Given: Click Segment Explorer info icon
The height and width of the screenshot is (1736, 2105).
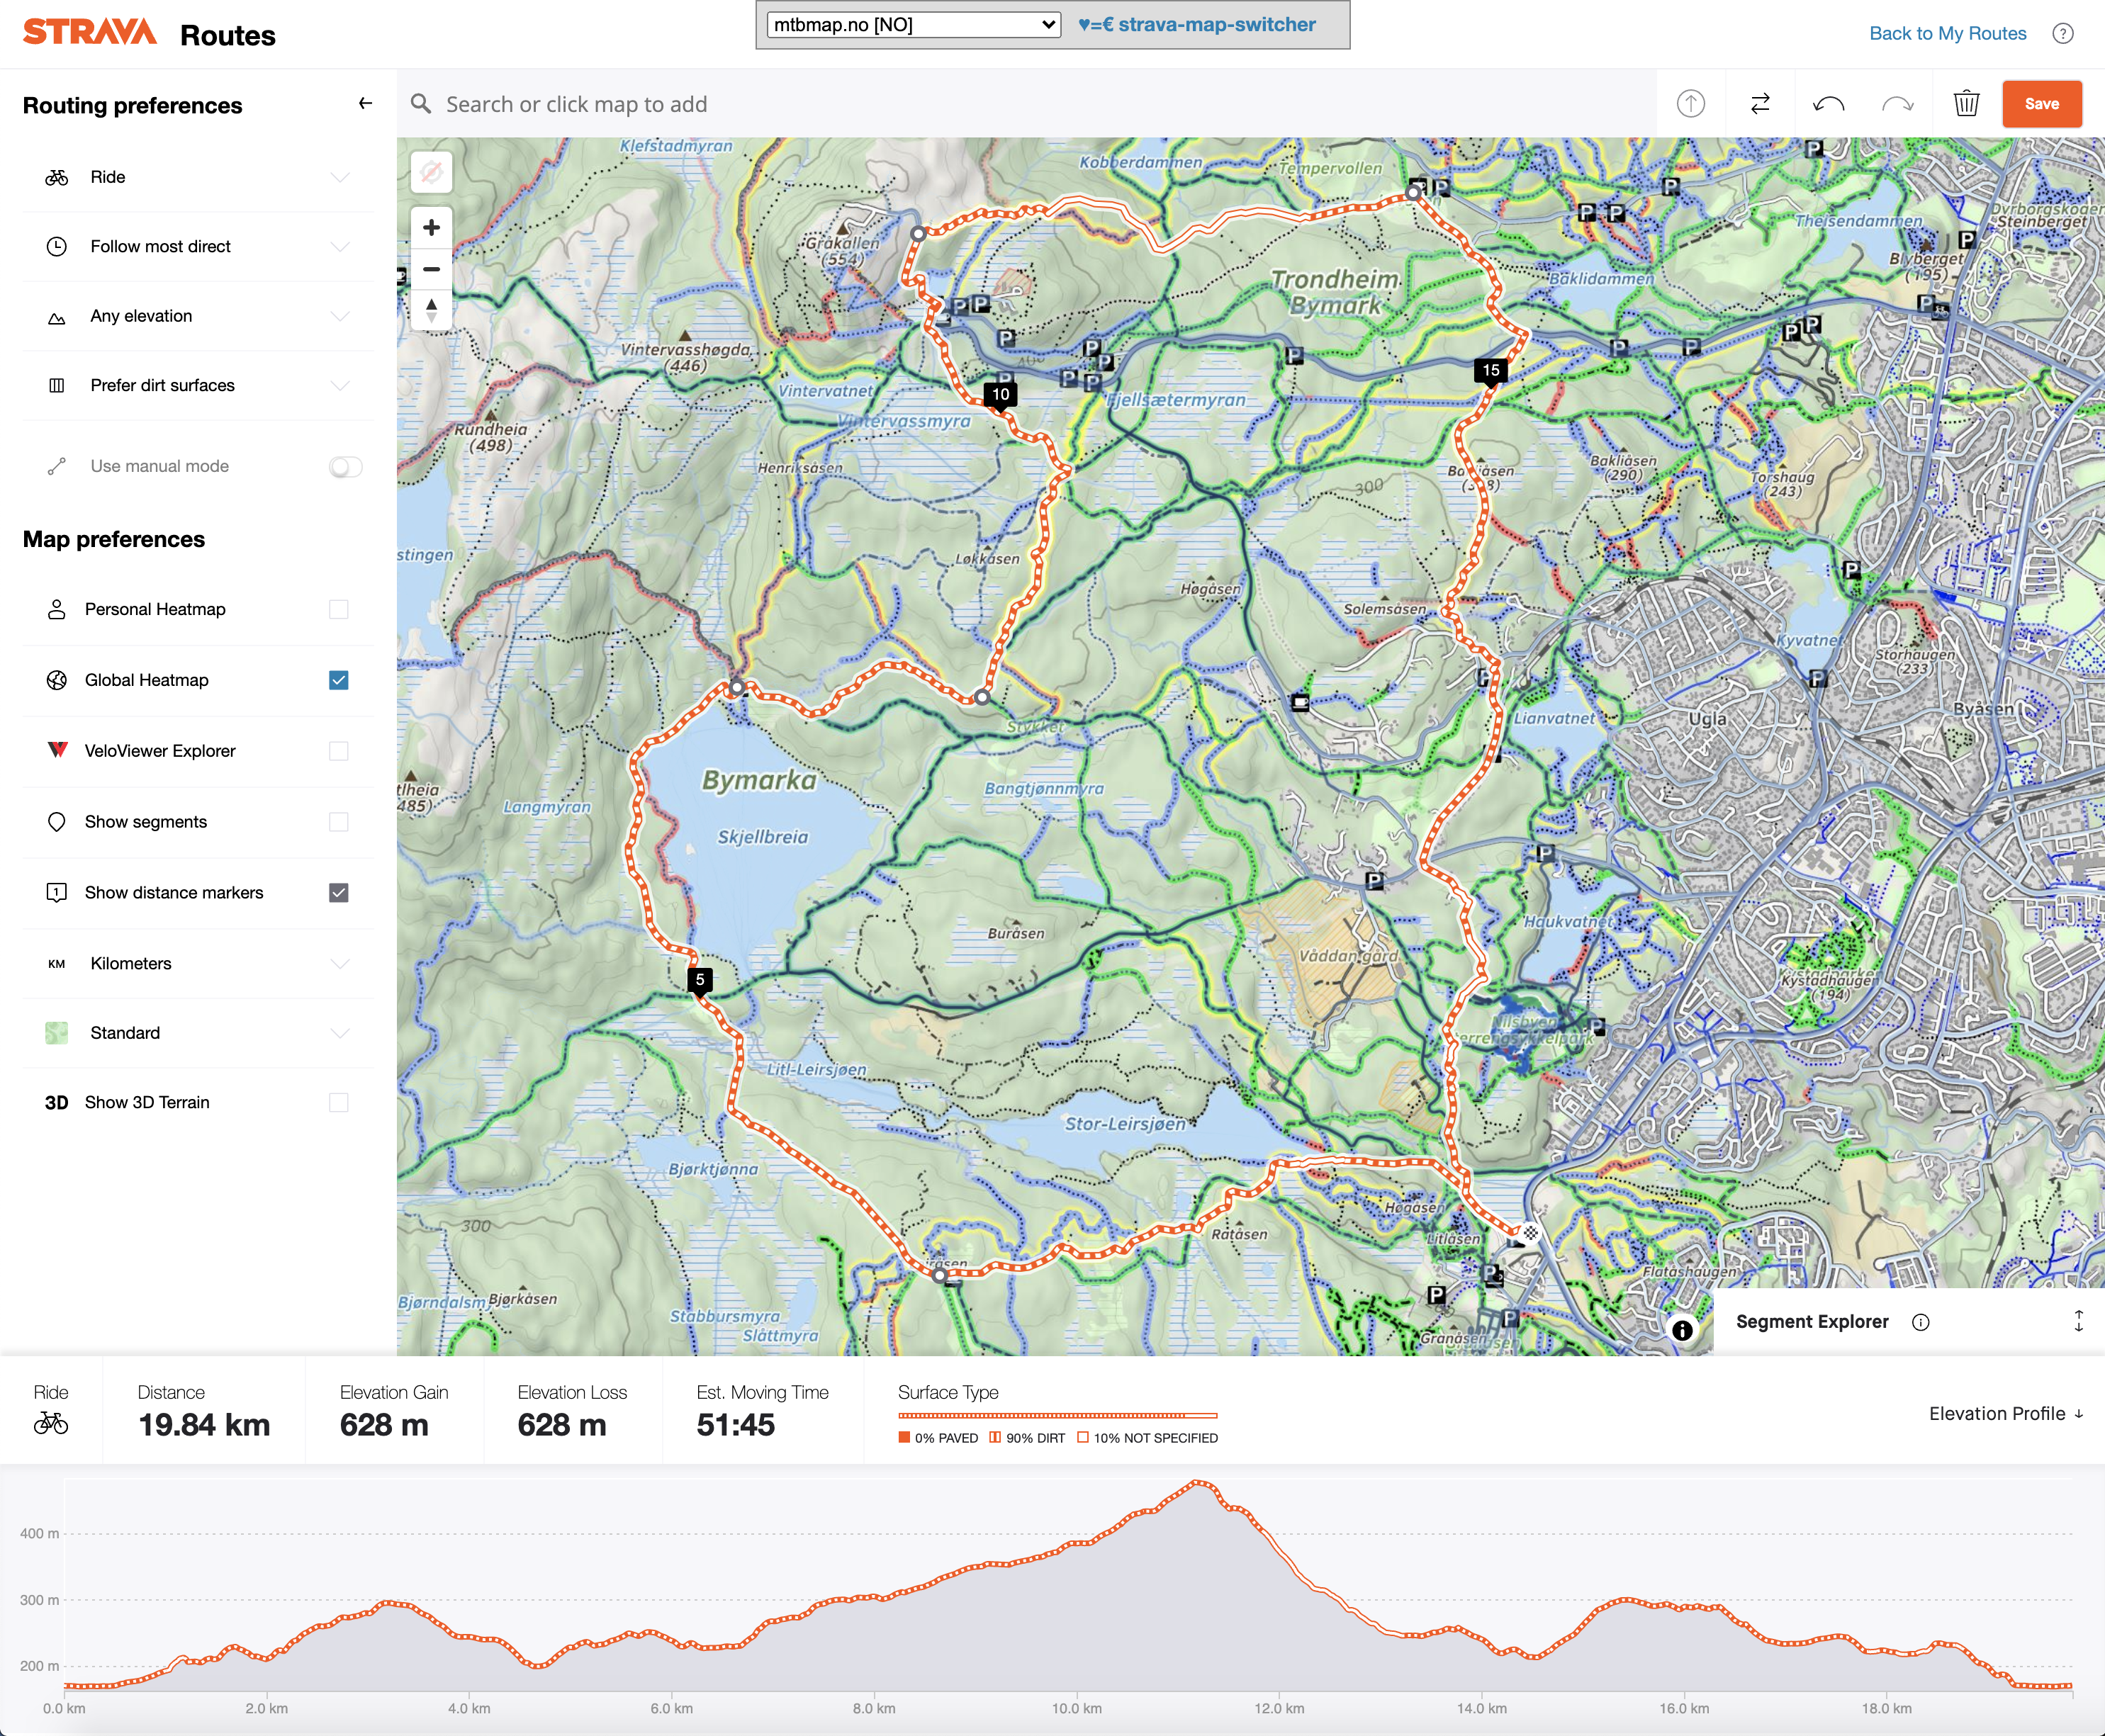Looking at the screenshot, I should (x=1920, y=1322).
